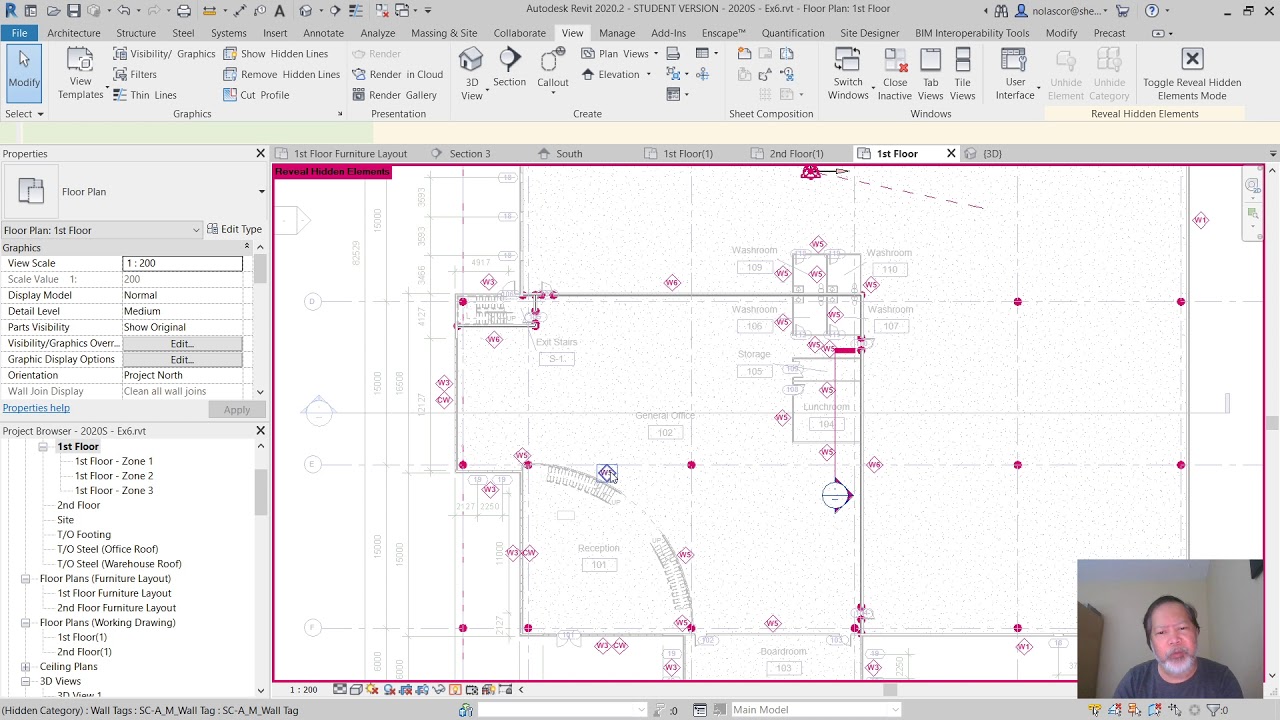Collapse the 1st Floor tree node
The image size is (1280, 720).
(x=43, y=447)
